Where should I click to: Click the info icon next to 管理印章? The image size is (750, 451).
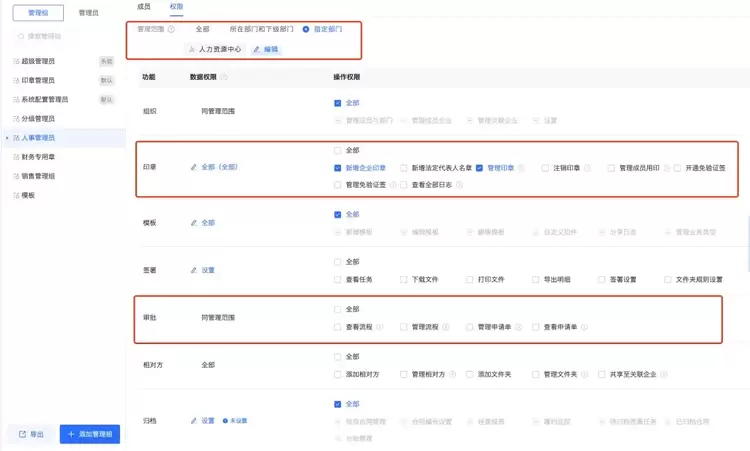(x=521, y=168)
